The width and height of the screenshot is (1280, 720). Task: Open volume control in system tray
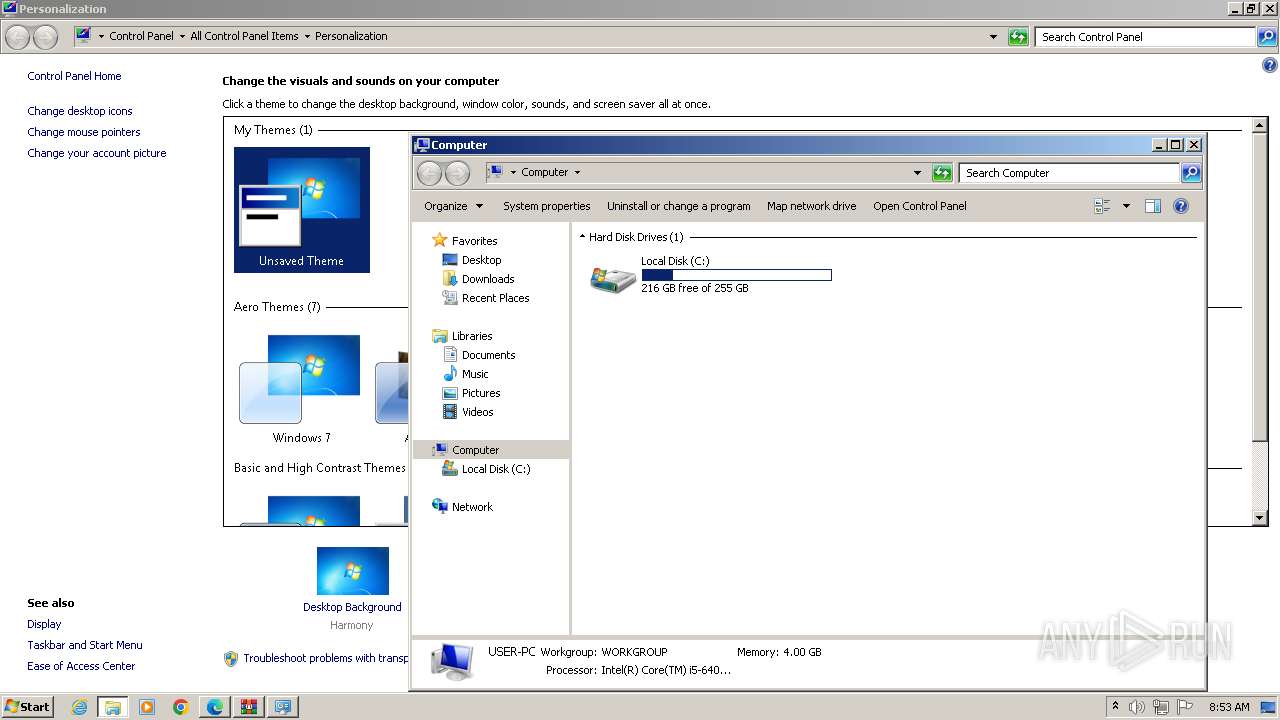click(1137, 707)
